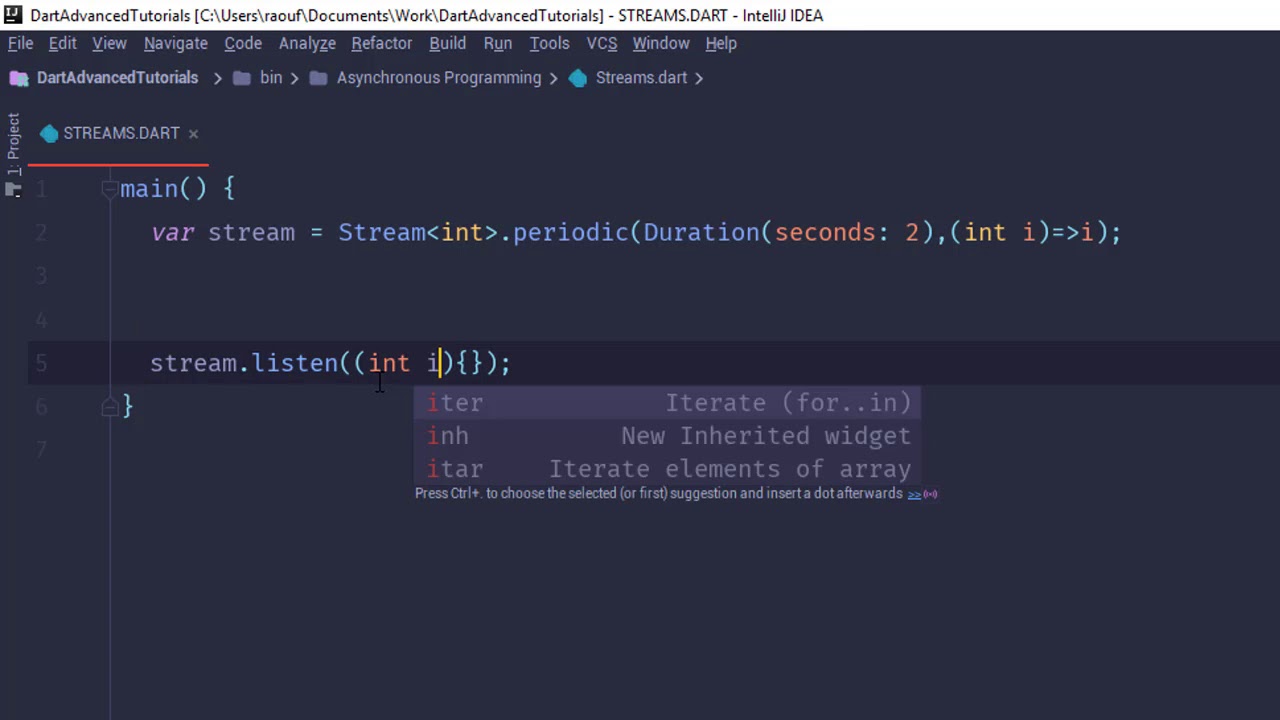This screenshot has width=1280, height=720.
Task: Select the STREAMS.DART editor tab
Action: [120, 133]
